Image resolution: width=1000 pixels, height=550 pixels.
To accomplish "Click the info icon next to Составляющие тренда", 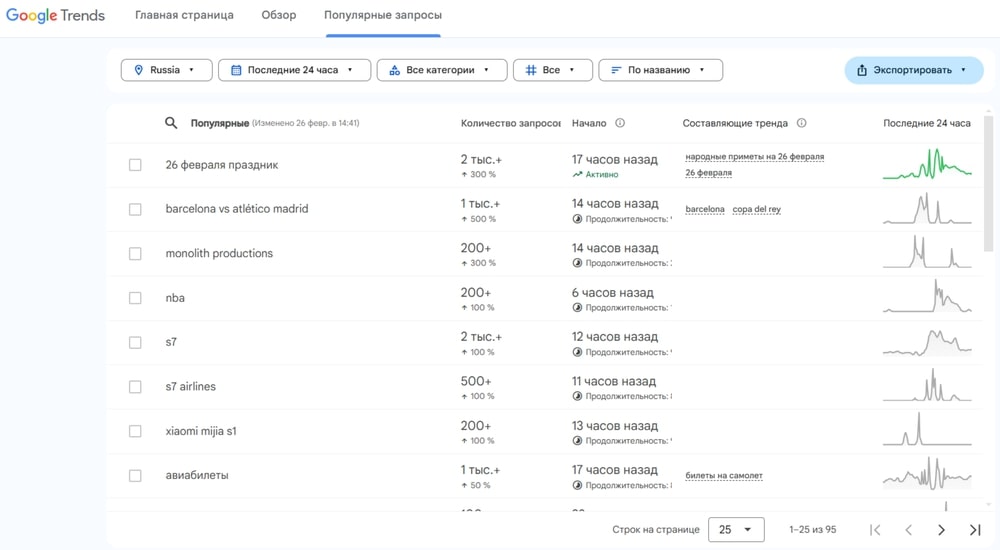I will (x=802, y=123).
